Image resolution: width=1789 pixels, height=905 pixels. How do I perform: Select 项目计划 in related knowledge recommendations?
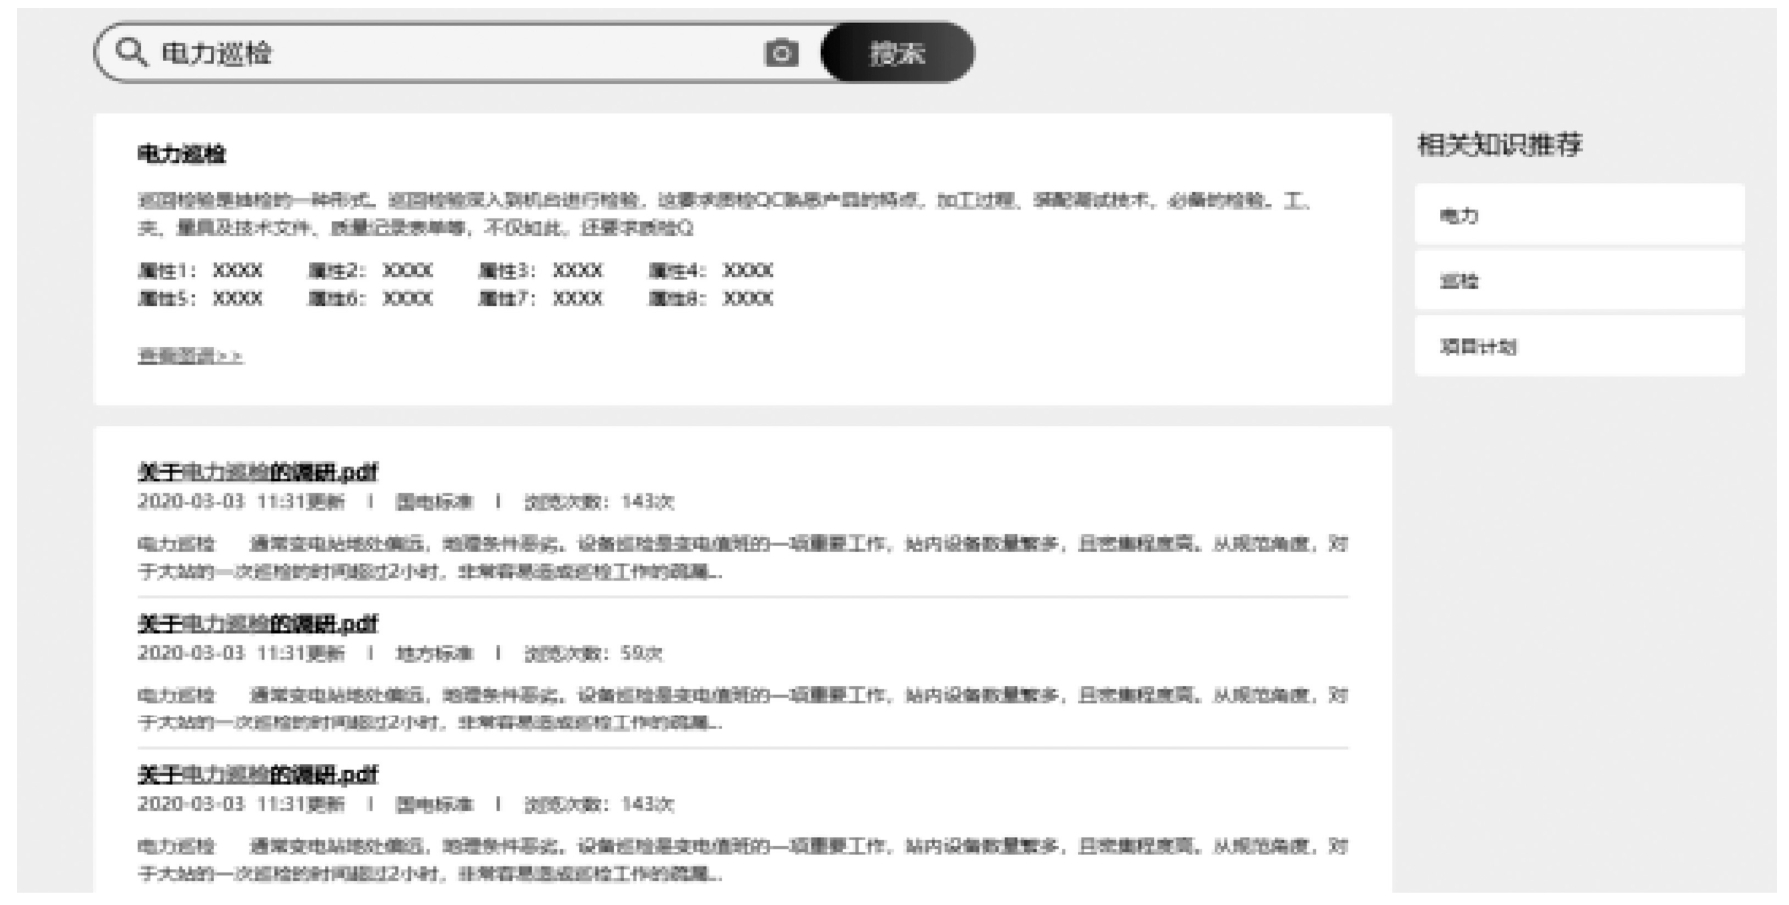(1578, 347)
